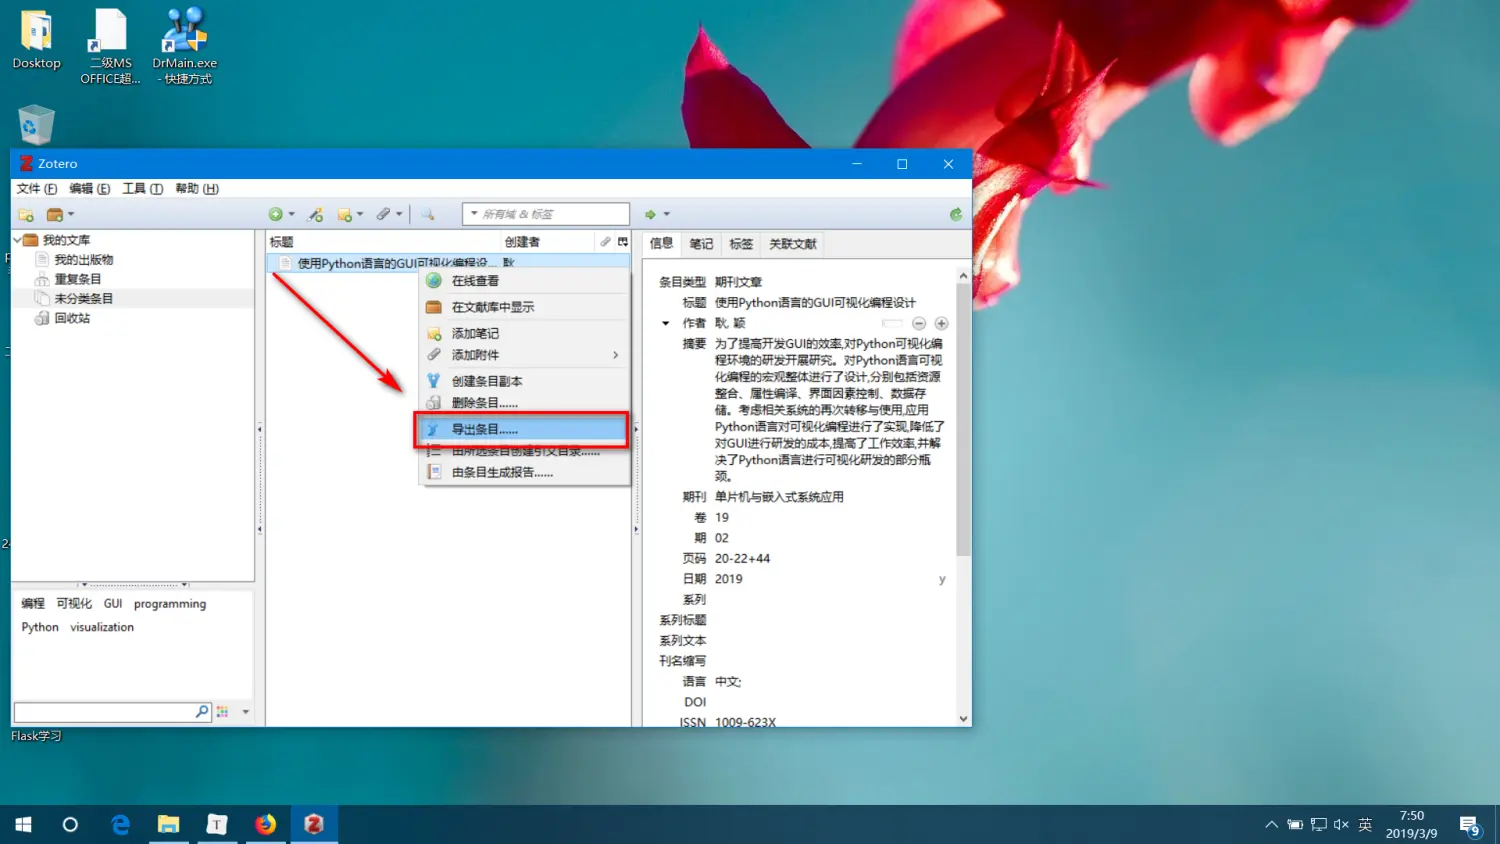Select 我的出版物 in the collection tree

(83, 259)
